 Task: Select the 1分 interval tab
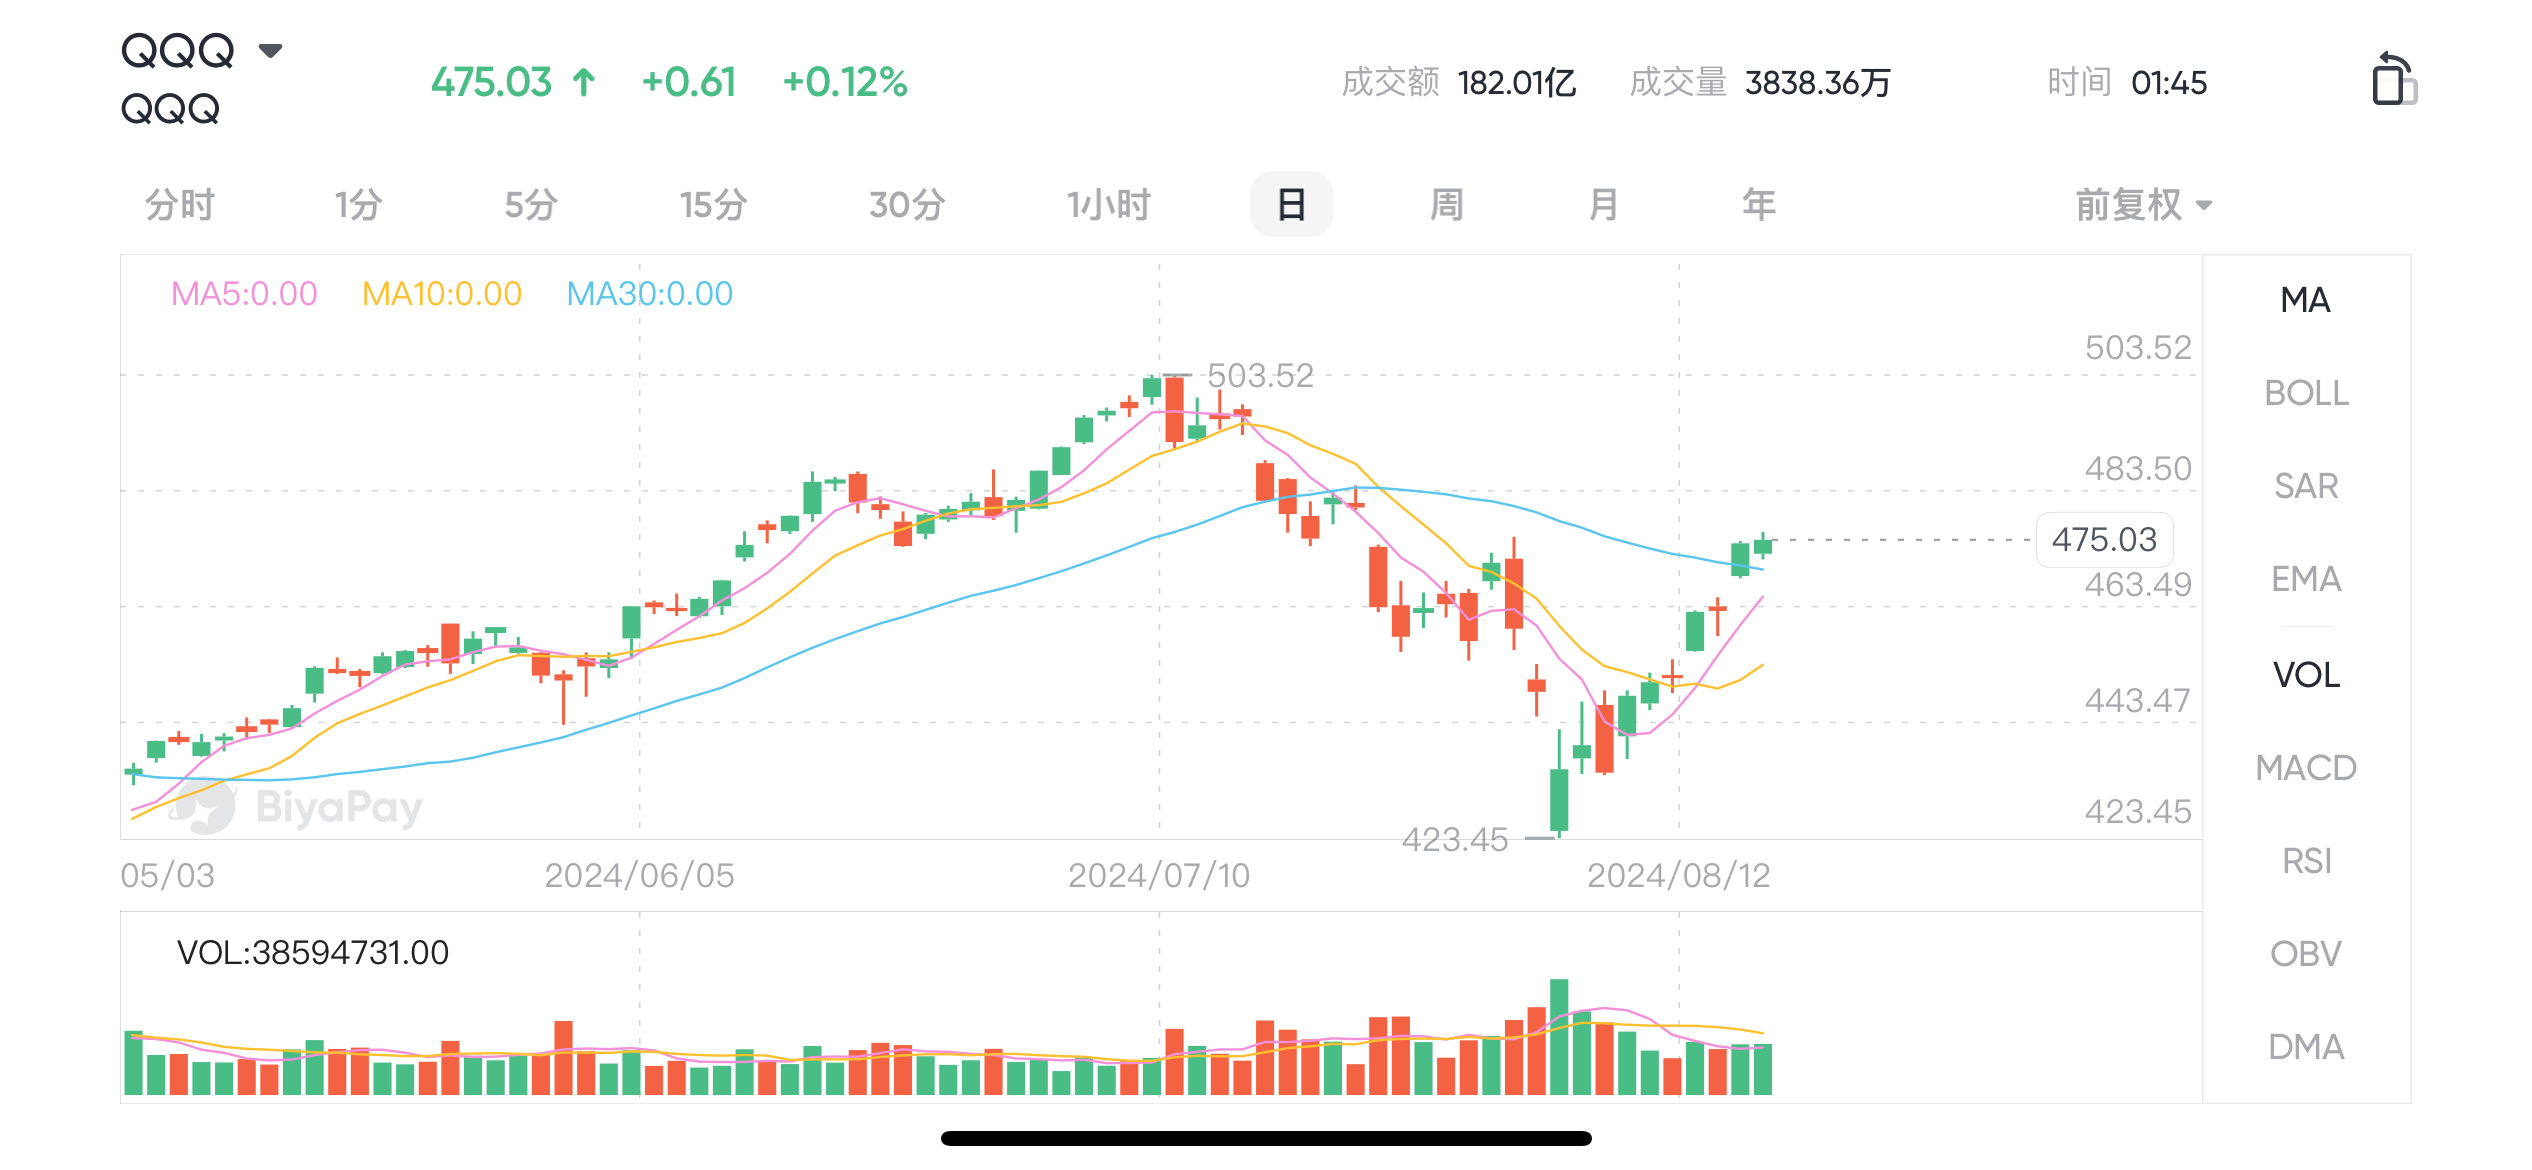358,205
